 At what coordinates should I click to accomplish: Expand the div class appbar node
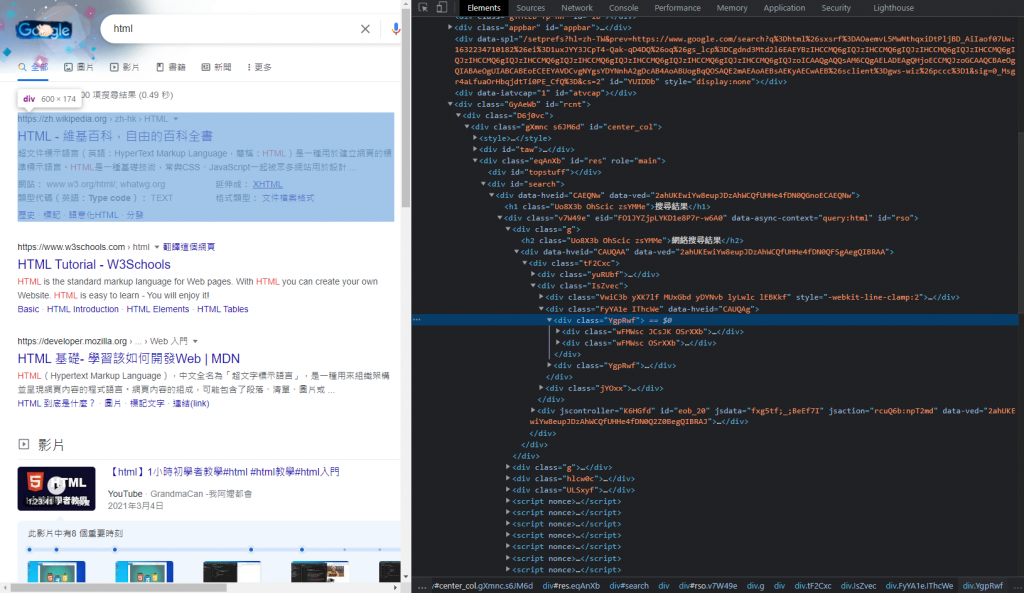tap(450, 27)
